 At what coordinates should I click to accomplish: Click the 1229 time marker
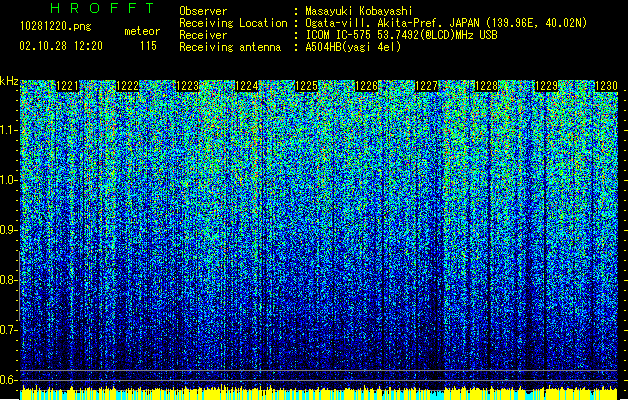click(x=546, y=86)
